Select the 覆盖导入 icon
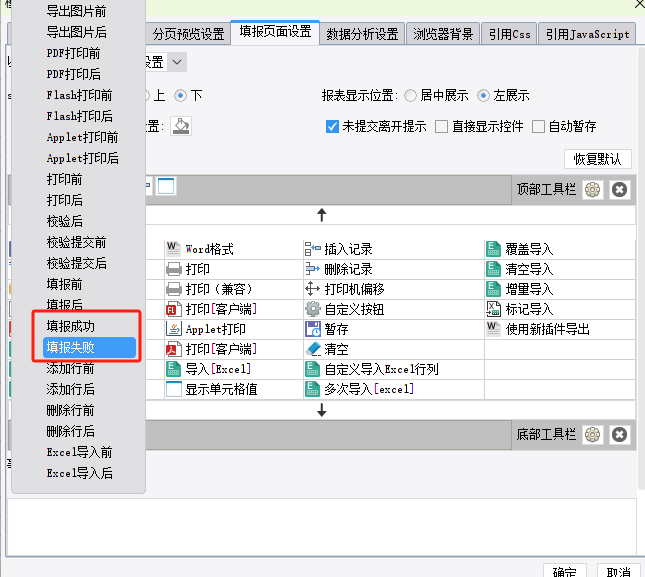The height and width of the screenshot is (577, 645). pyautogui.click(x=493, y=249)
